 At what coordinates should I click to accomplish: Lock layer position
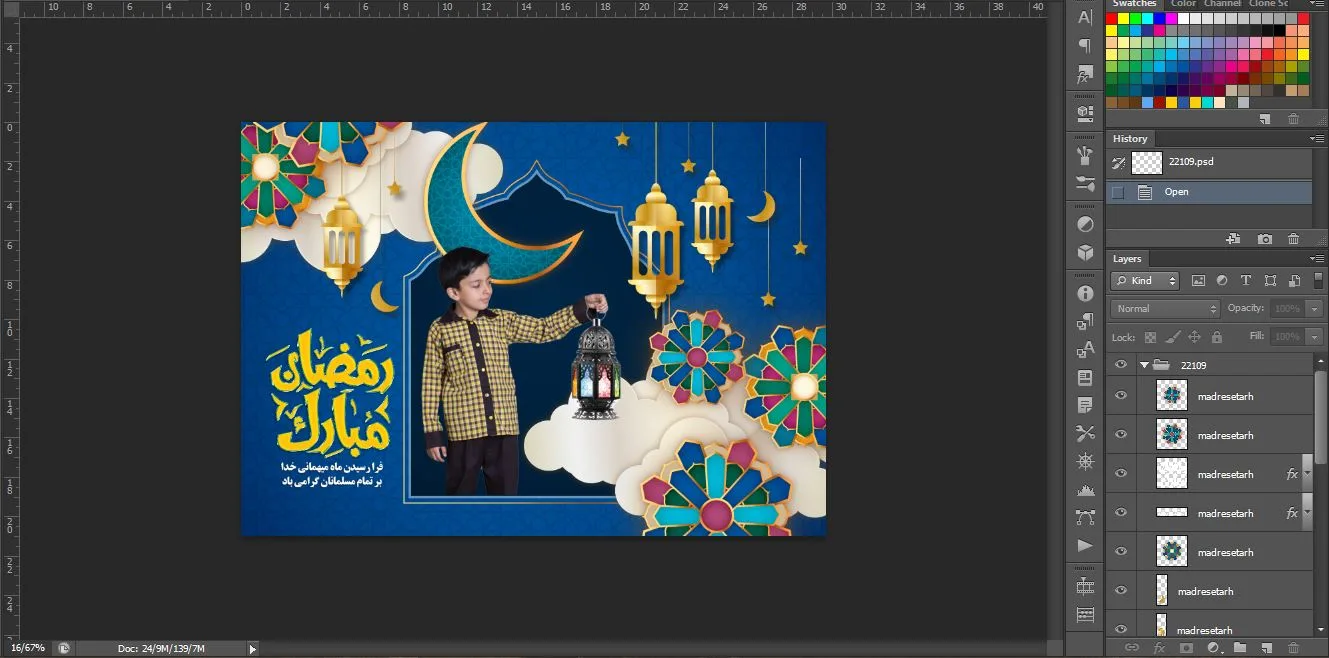1194,337
